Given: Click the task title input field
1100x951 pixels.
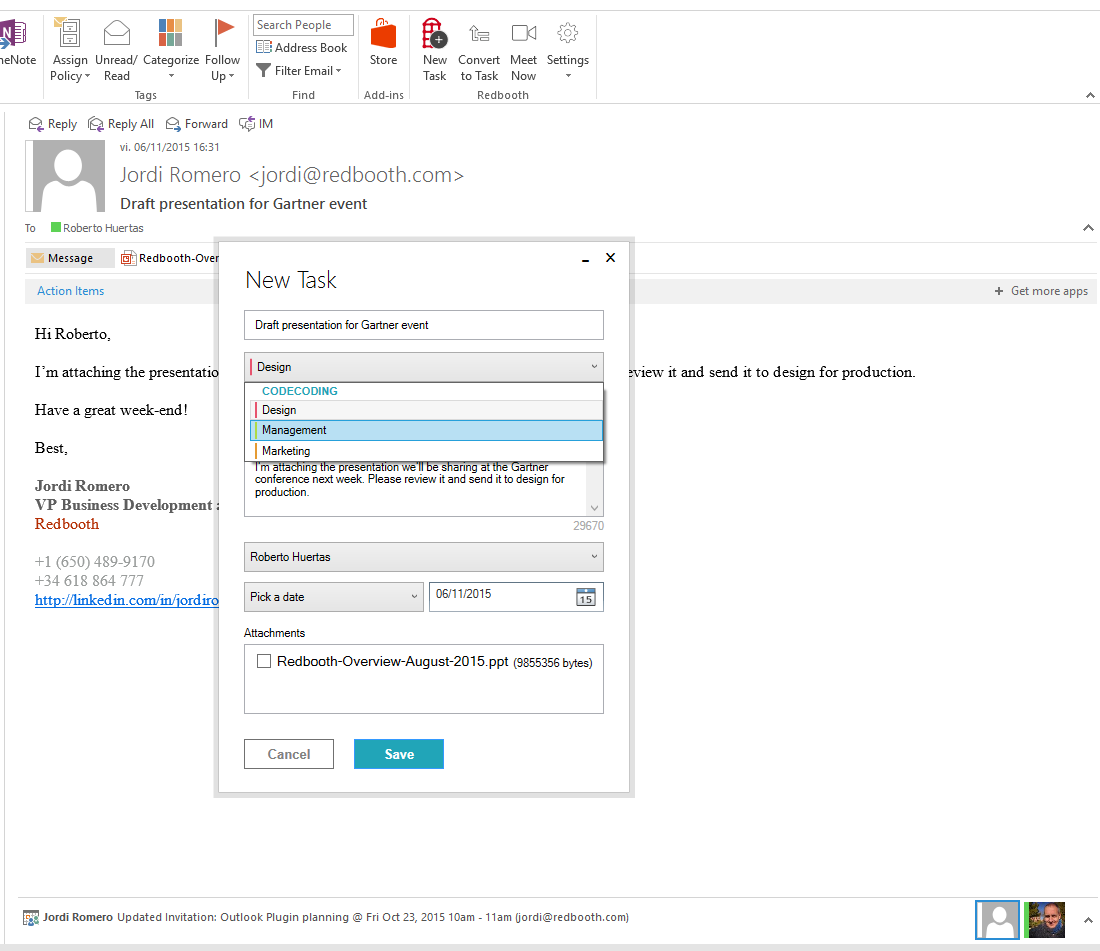Looking at the screenshot, I should click(423, 325).
